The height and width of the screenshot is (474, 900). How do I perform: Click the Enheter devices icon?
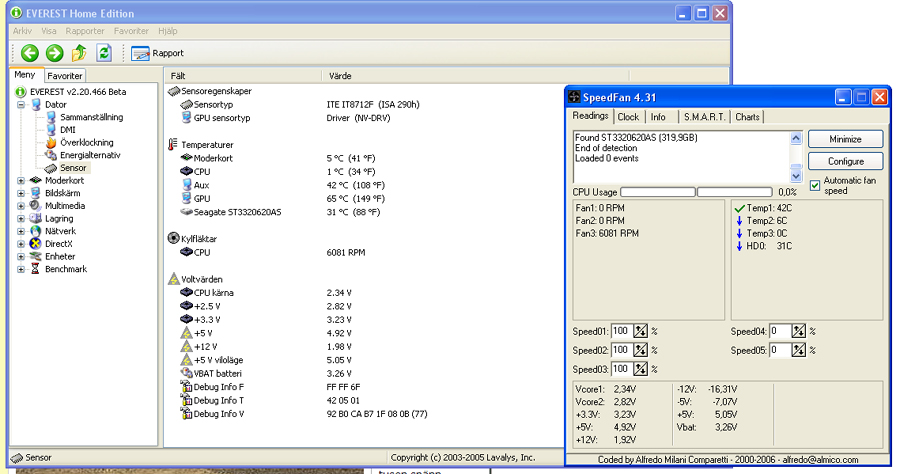tap(36, 257)
